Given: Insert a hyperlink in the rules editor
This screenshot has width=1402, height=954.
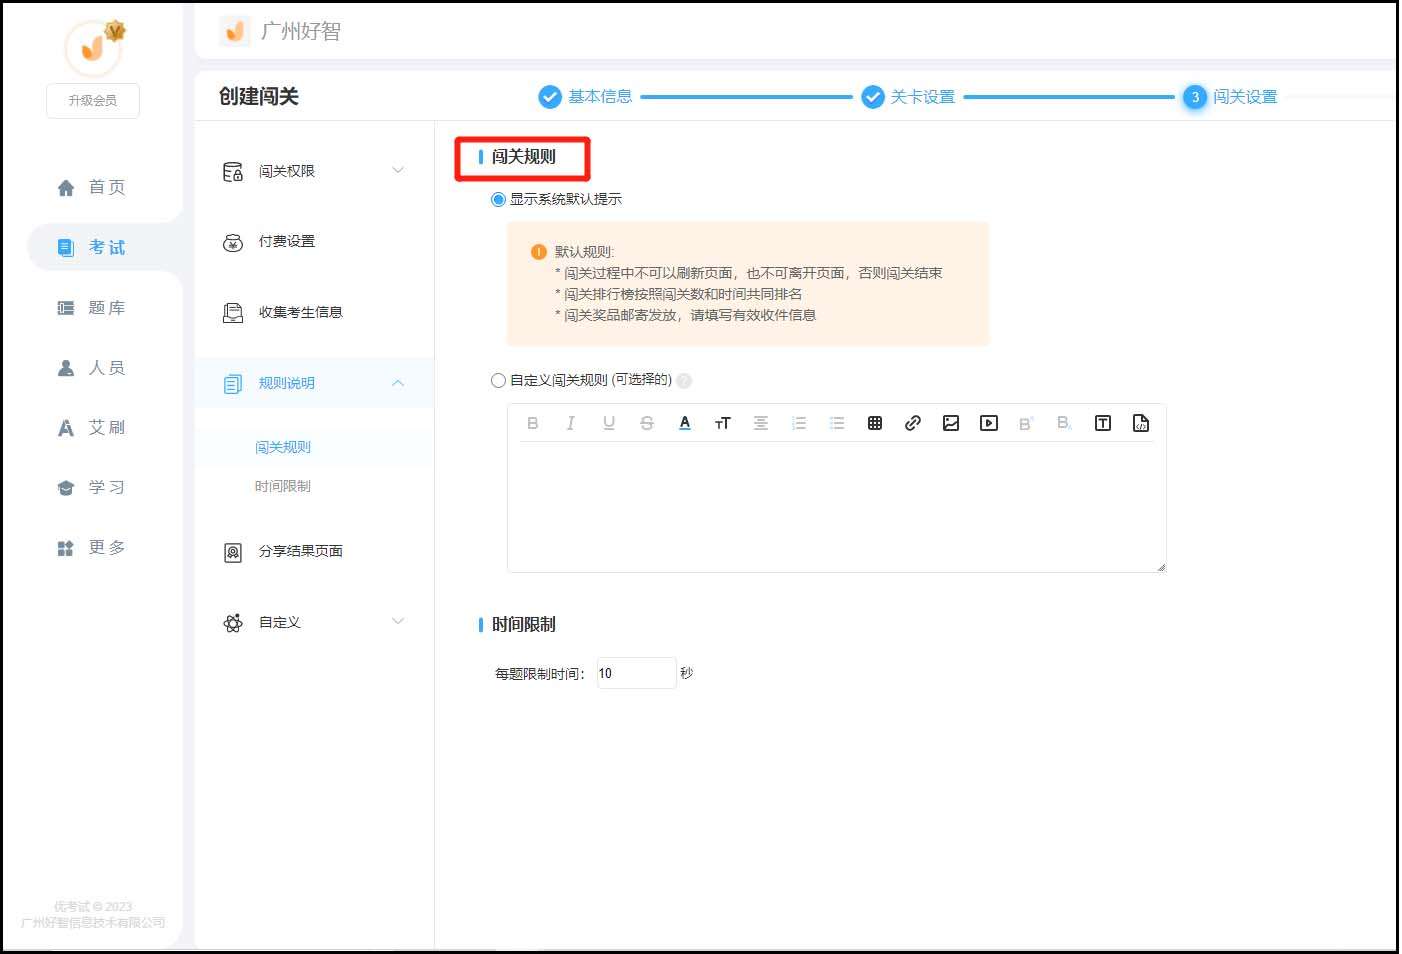Looking at the screenshot, I should (913, 422).
